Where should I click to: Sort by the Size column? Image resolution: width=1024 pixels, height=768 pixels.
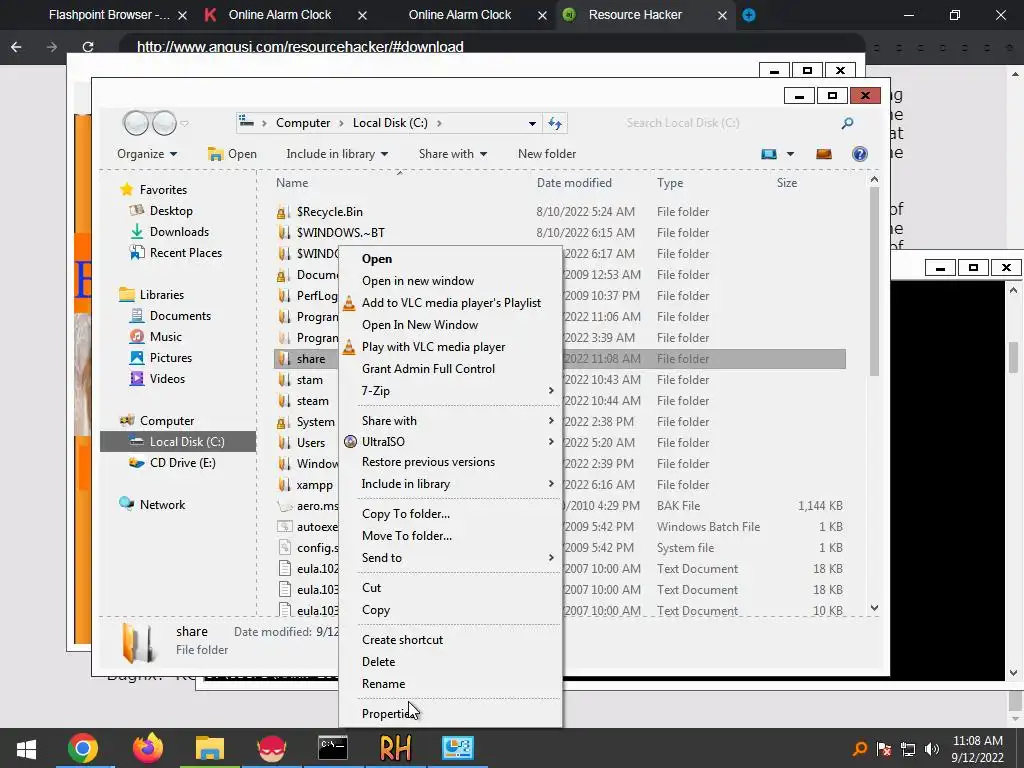click(x=787, y=183)
